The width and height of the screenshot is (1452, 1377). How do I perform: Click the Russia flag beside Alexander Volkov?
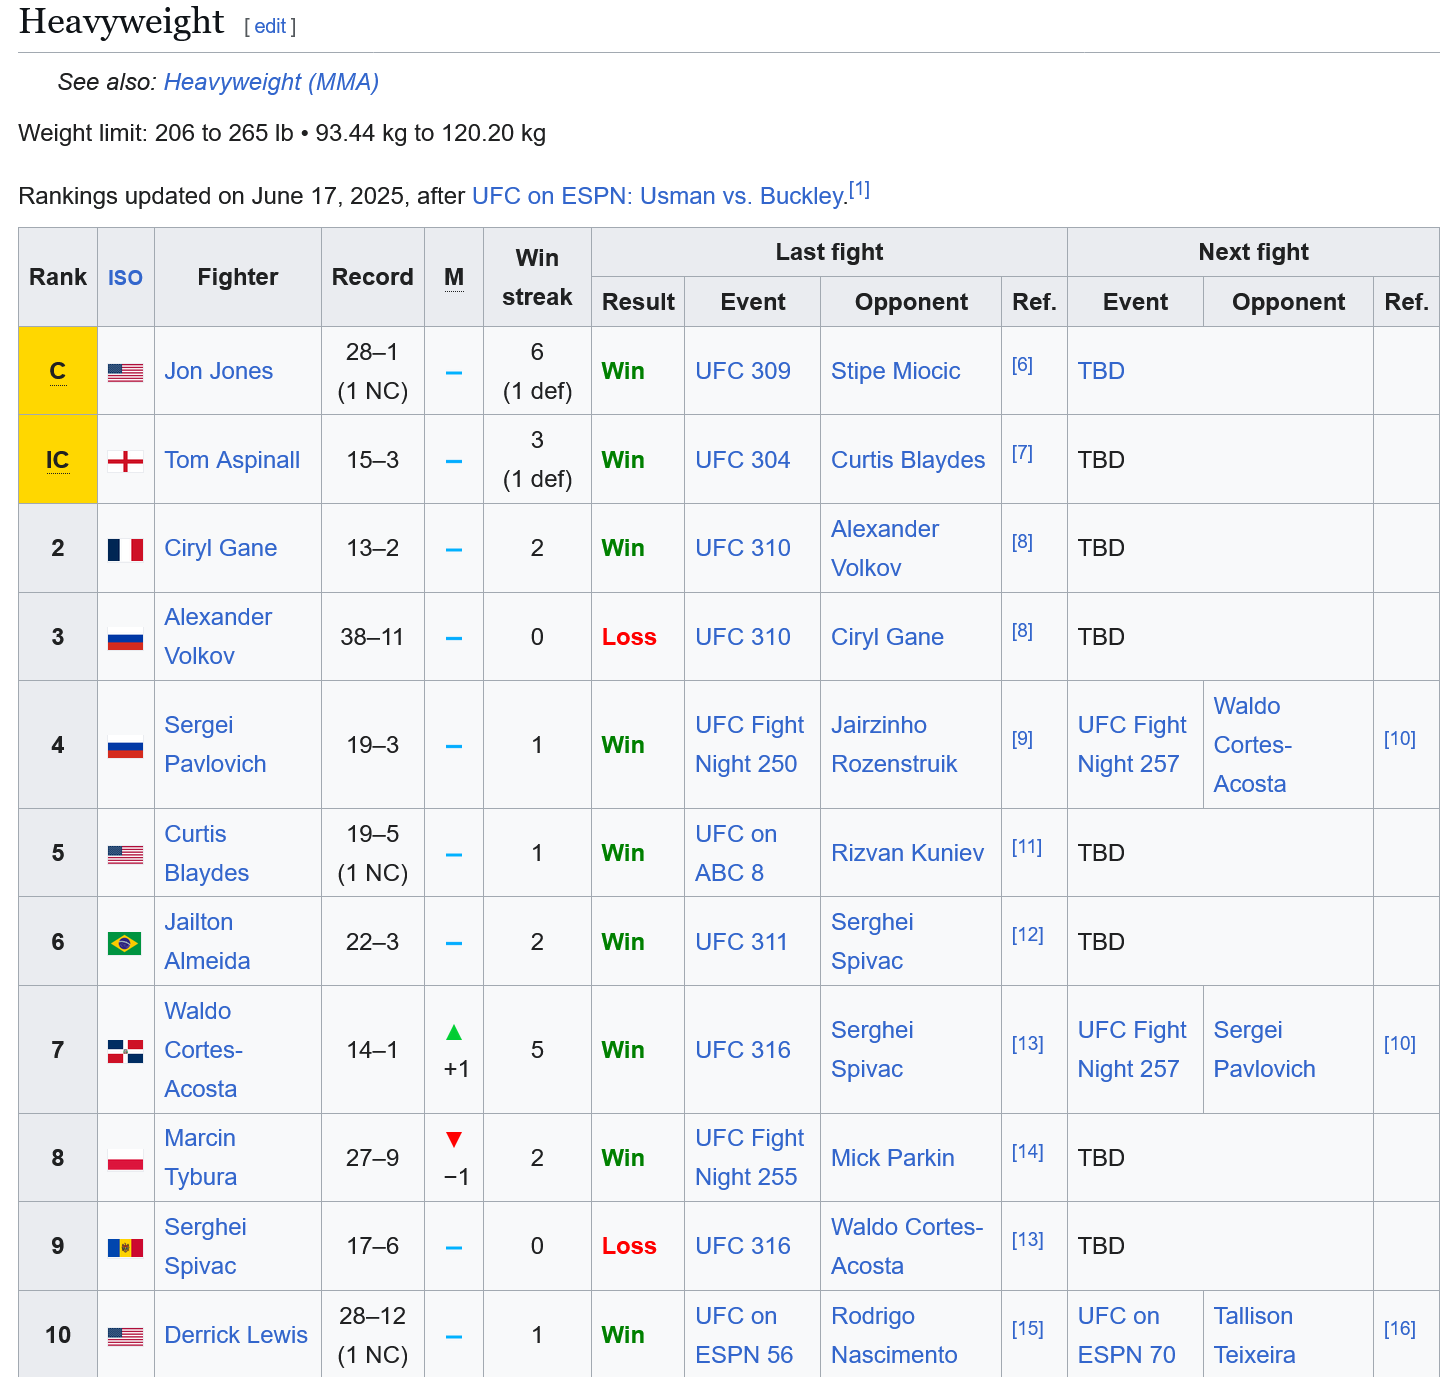pyautogui.click(x=125, y=638)
